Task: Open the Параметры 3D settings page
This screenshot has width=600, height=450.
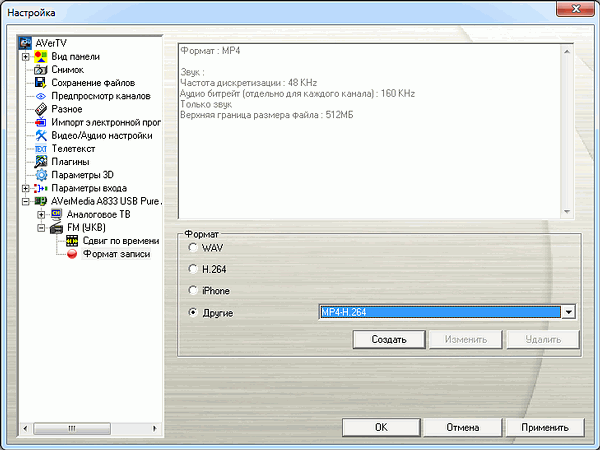Action: click(82, 175)
